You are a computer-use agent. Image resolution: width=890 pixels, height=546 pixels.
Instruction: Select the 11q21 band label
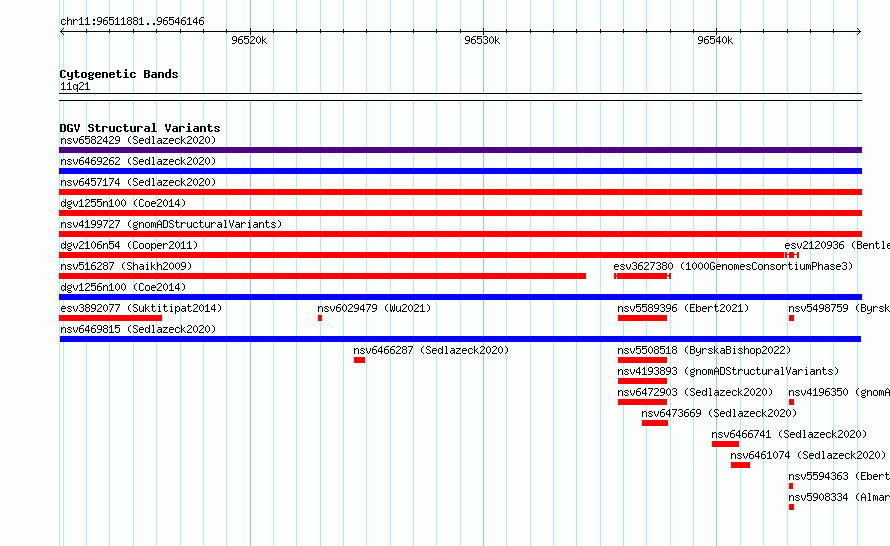(x=75, y=86)
